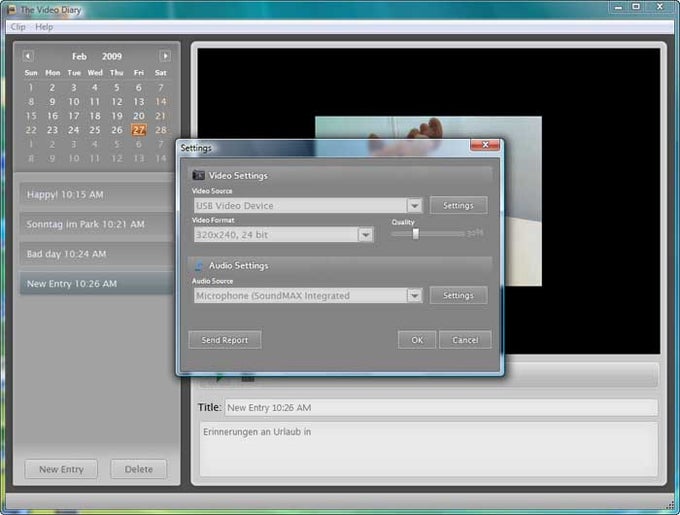680x515 pixels.
Task: Create a diary entry with New Entry button
Action: pos(61,469)
